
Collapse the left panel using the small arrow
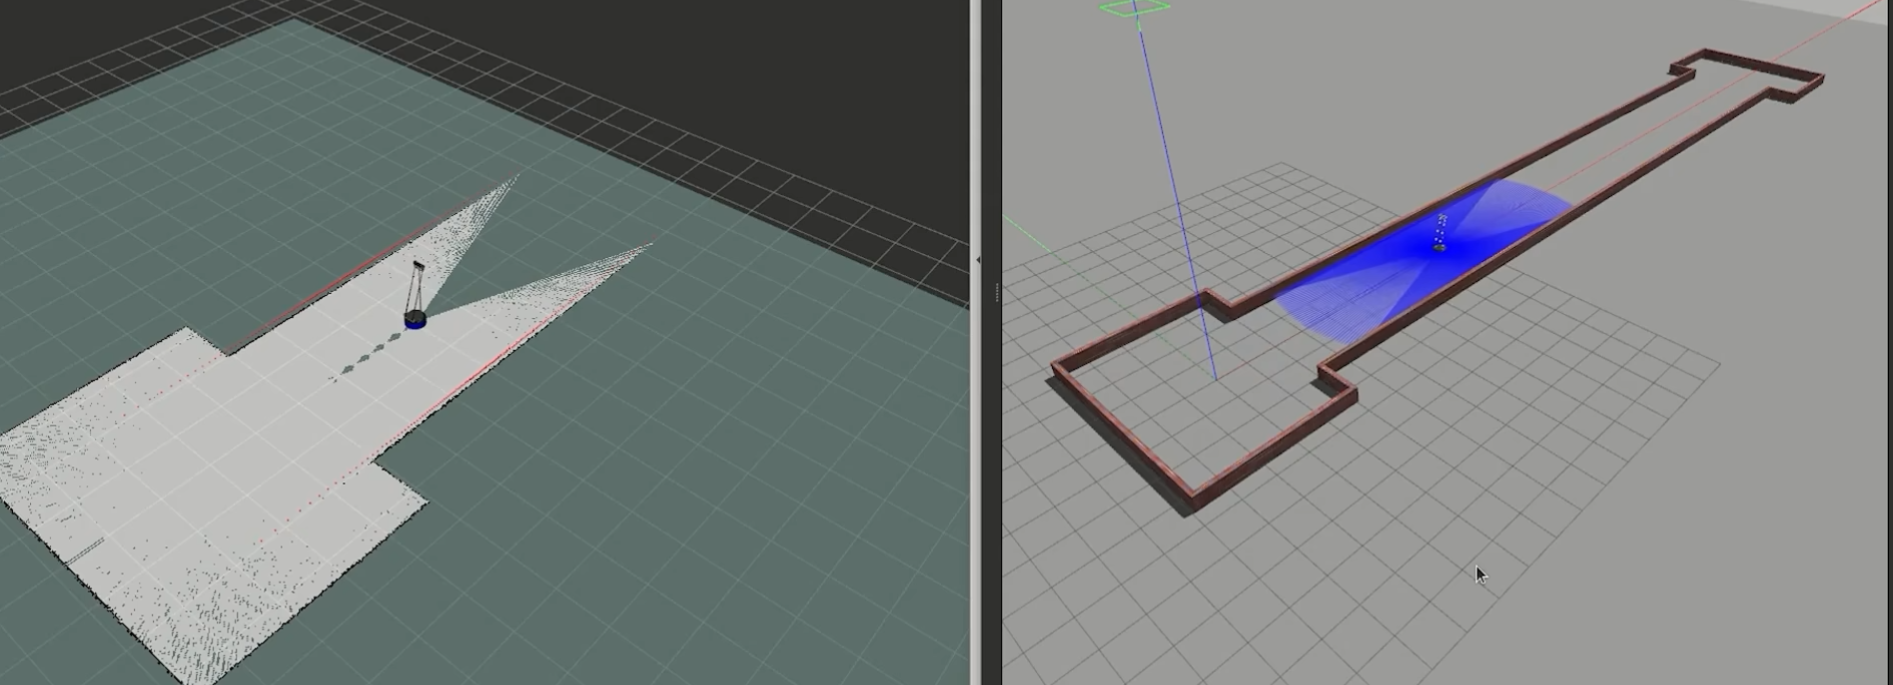tap(977, 260)
